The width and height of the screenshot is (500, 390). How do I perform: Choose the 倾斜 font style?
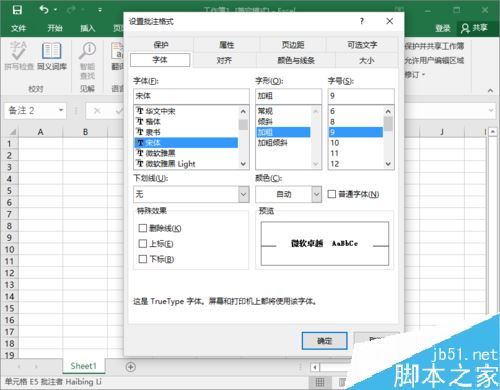[283, 122]
